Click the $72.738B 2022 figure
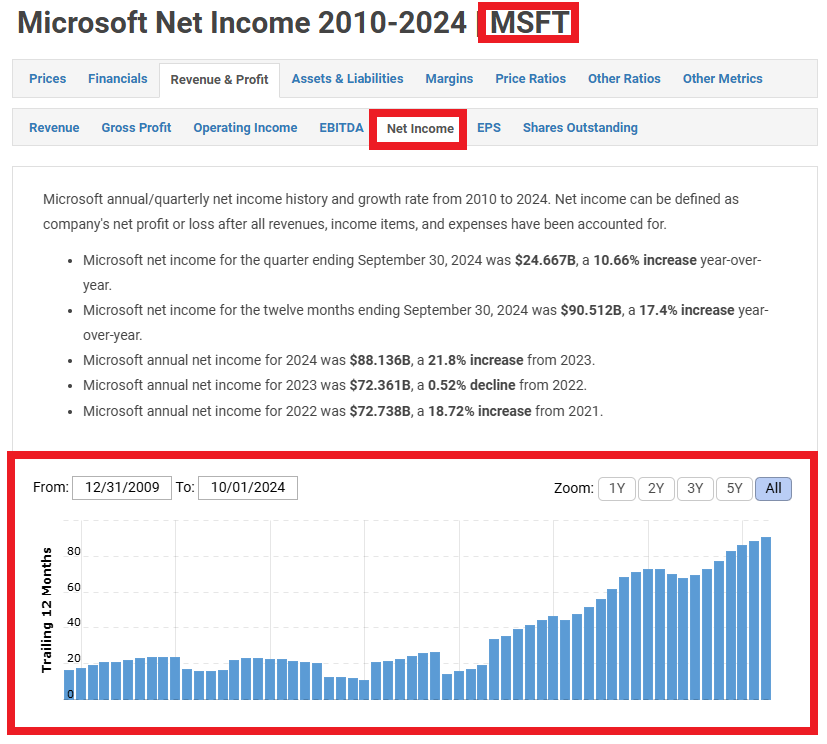This screenshot has width=827, height=744. coord(380,411)
